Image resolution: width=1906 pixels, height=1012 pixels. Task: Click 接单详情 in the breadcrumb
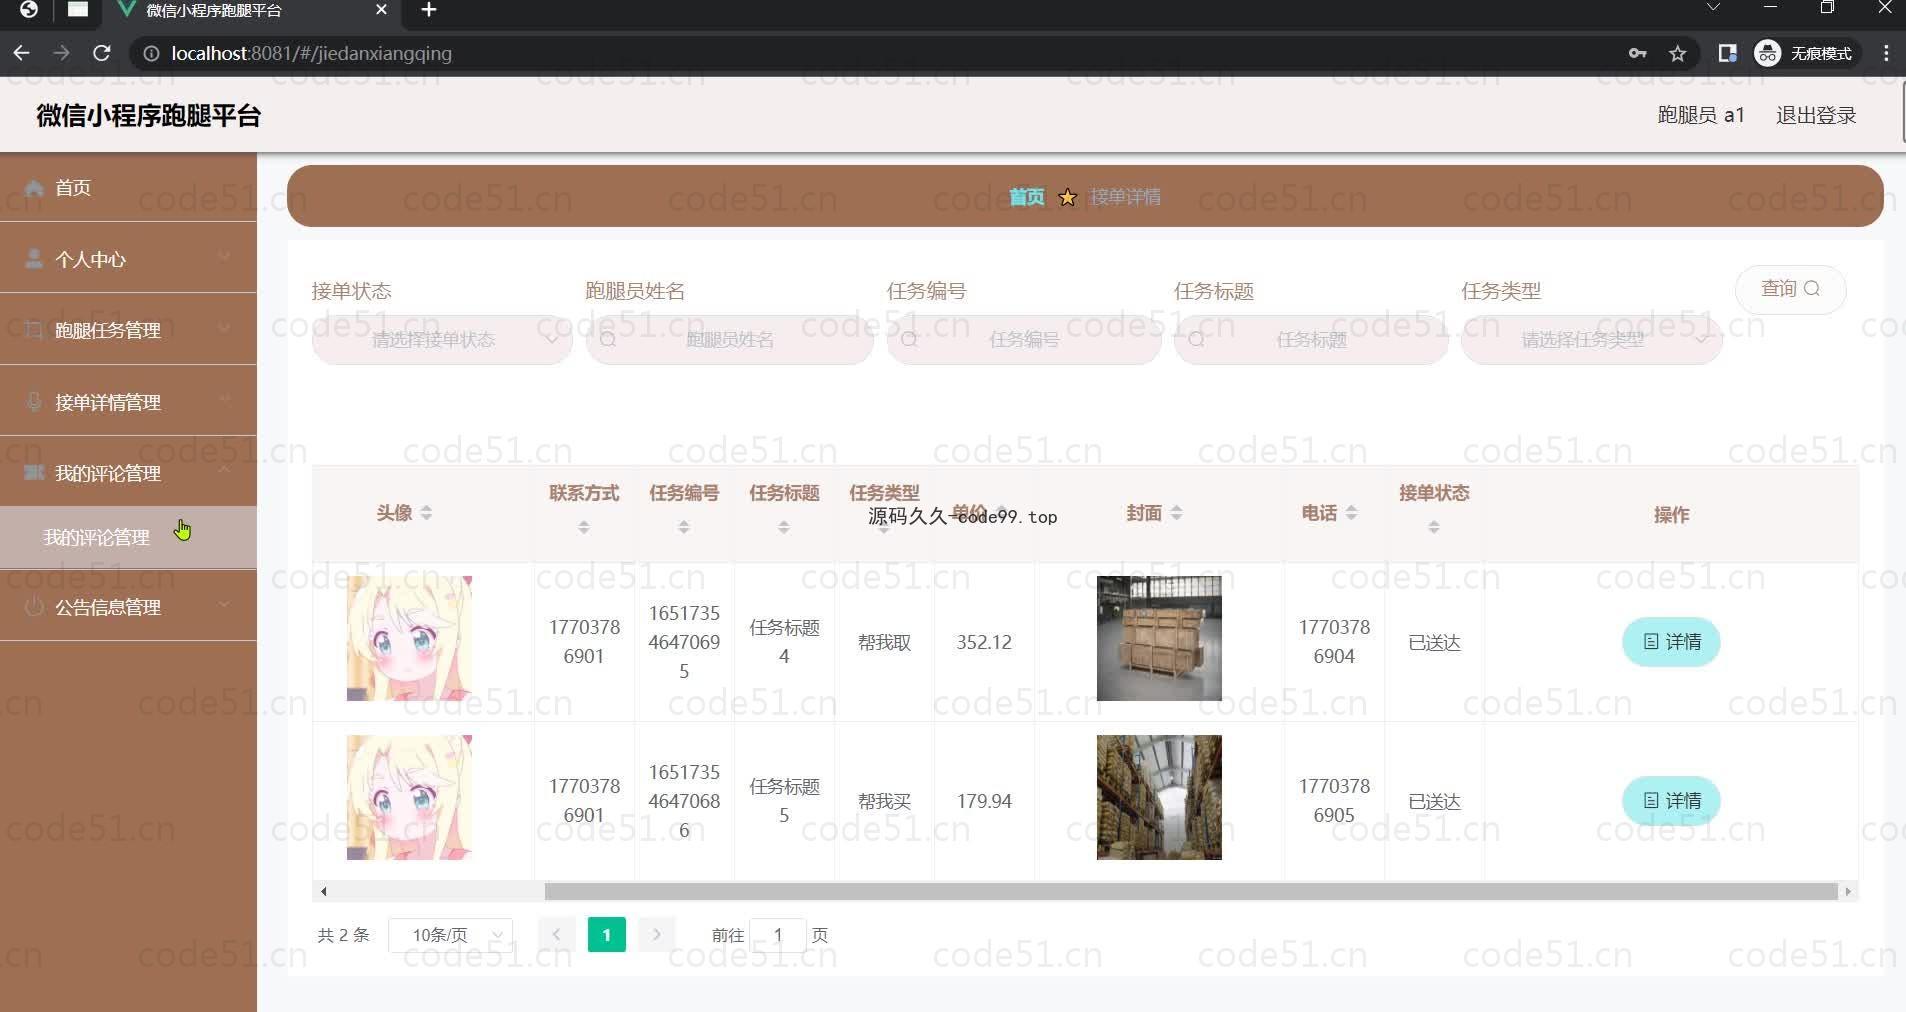(1125, 197)
